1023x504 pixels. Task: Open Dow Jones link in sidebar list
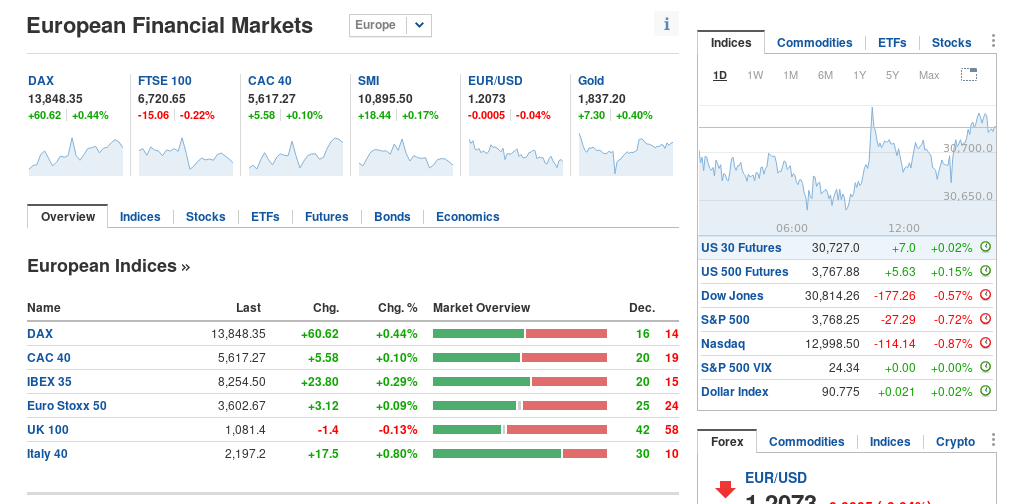[732, 295]
